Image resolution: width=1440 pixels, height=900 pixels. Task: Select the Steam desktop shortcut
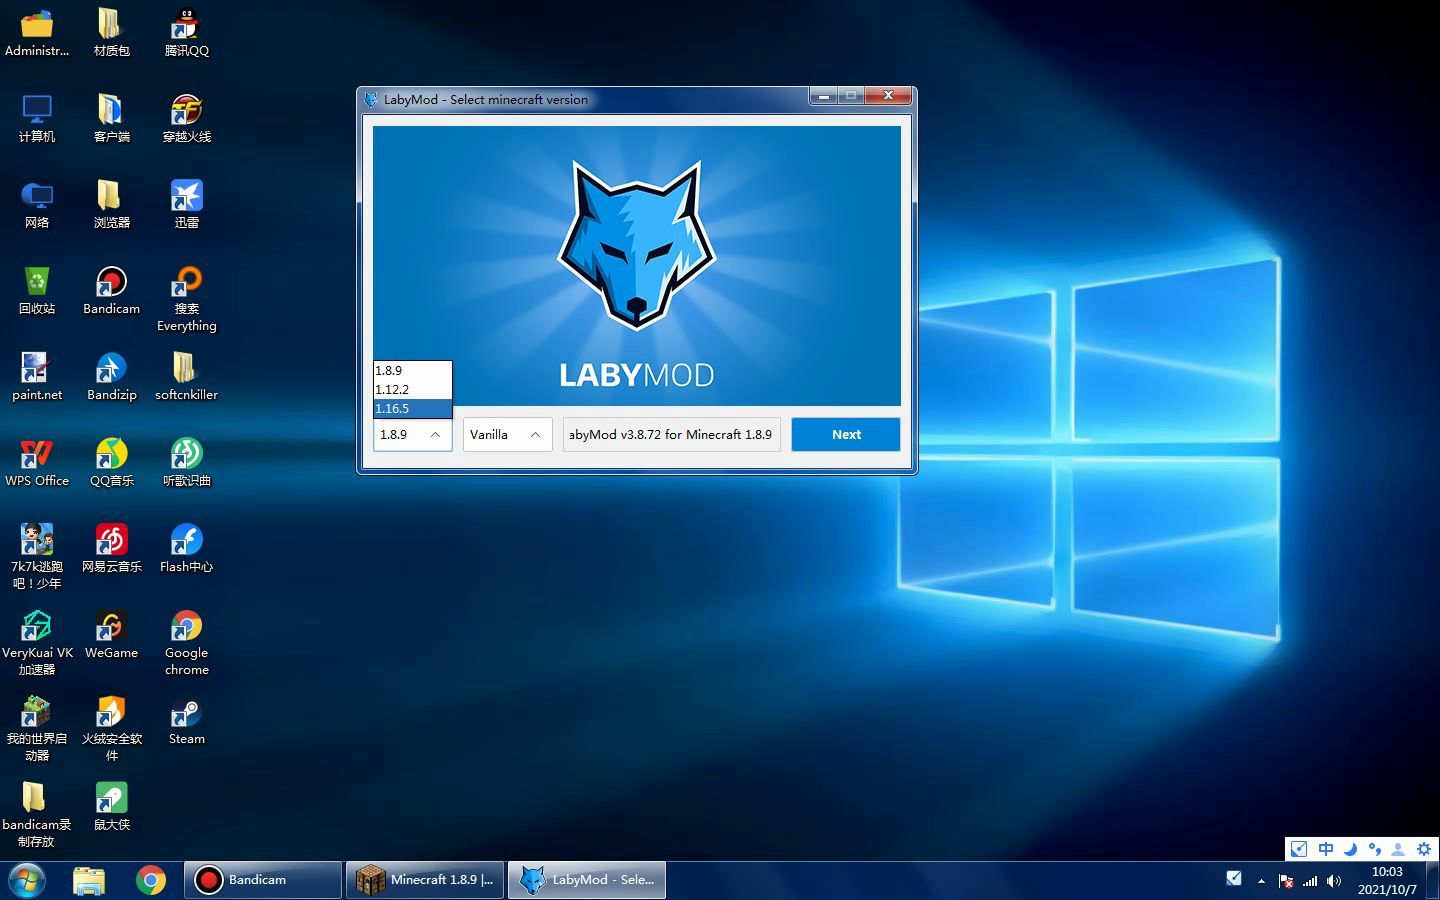point(186,721)
